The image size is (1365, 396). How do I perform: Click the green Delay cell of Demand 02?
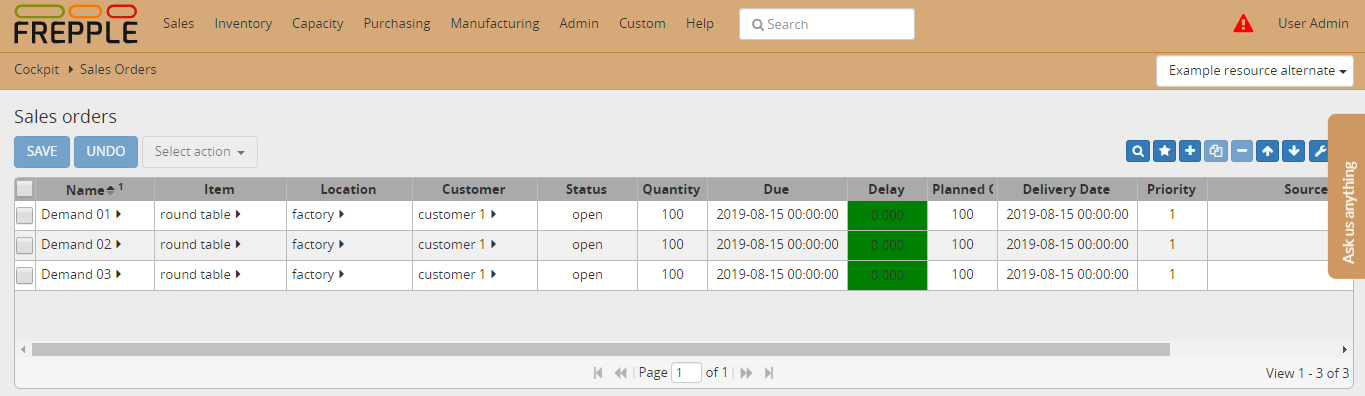point(887,245)
